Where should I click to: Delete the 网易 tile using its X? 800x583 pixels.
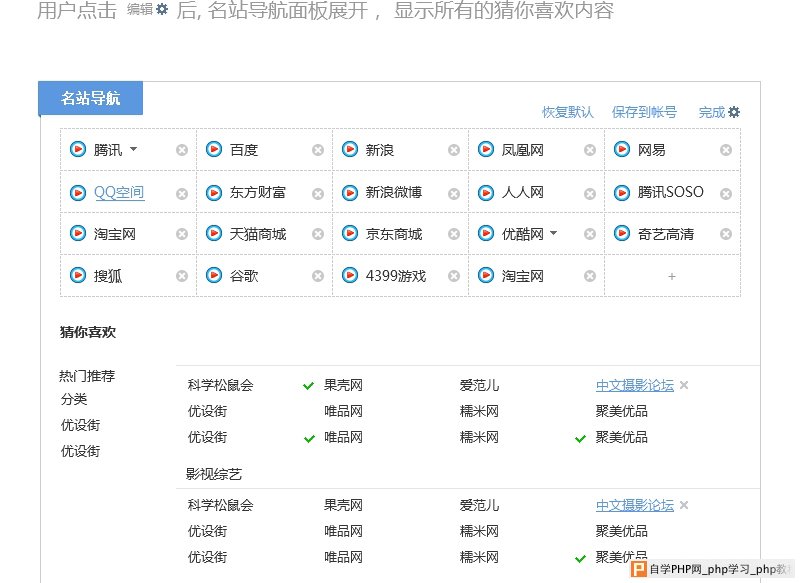[x=726, y=150]
